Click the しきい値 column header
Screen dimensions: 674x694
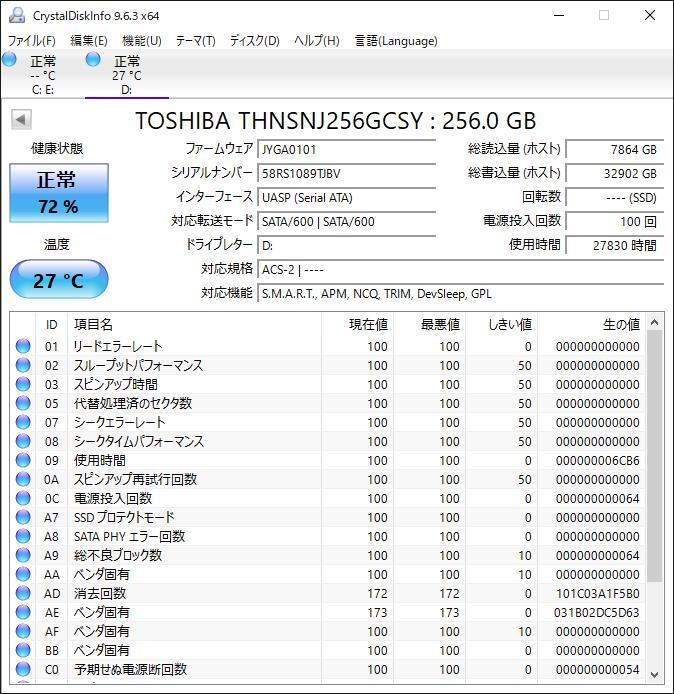501,324
